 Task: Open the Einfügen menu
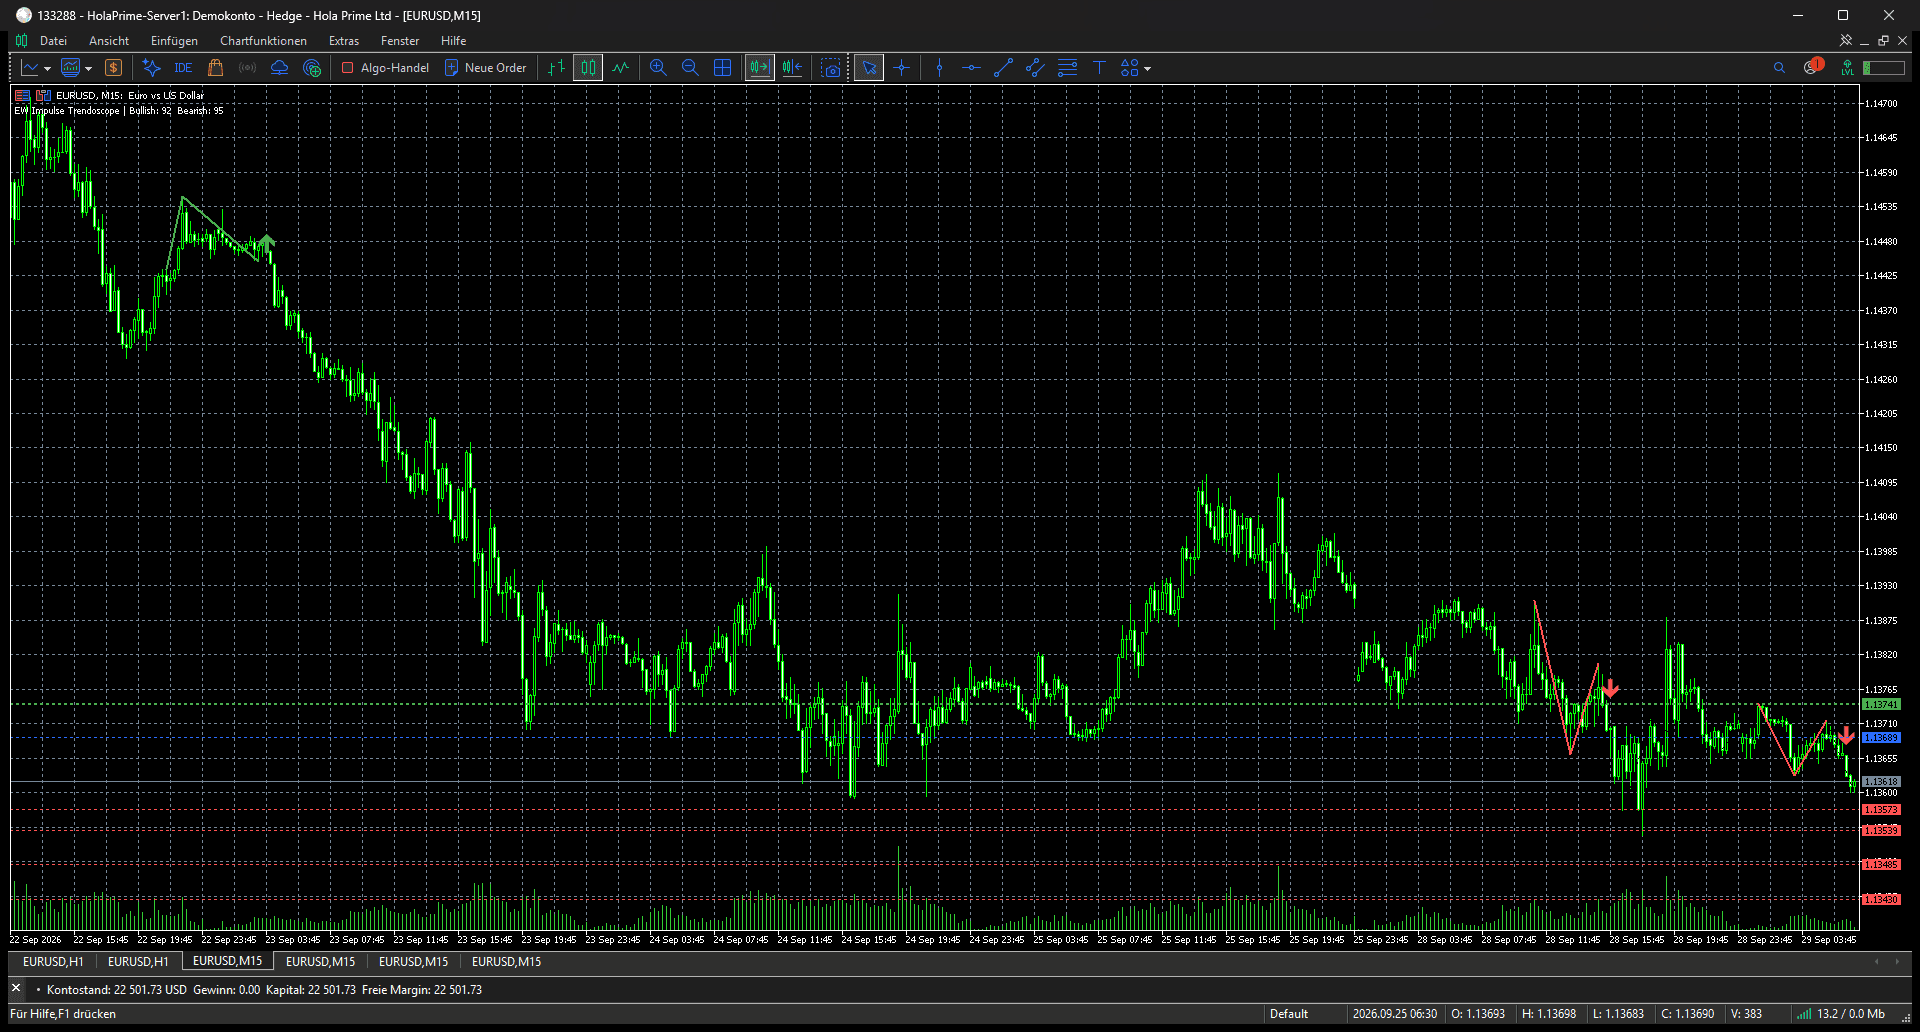click(x=174, y=41)
